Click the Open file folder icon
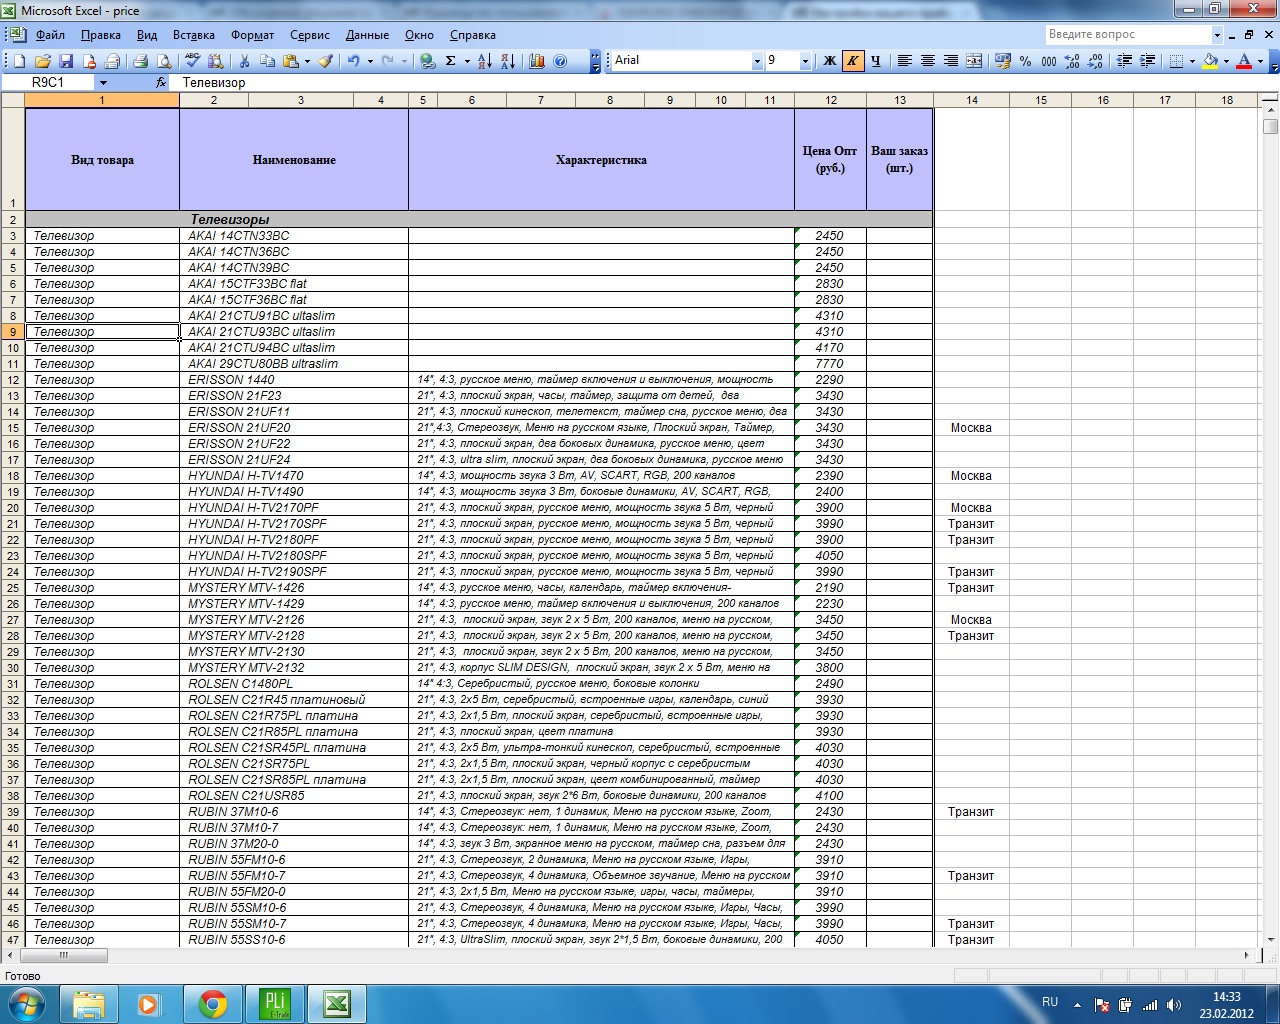The image size is (1280, 1024). 43,61
